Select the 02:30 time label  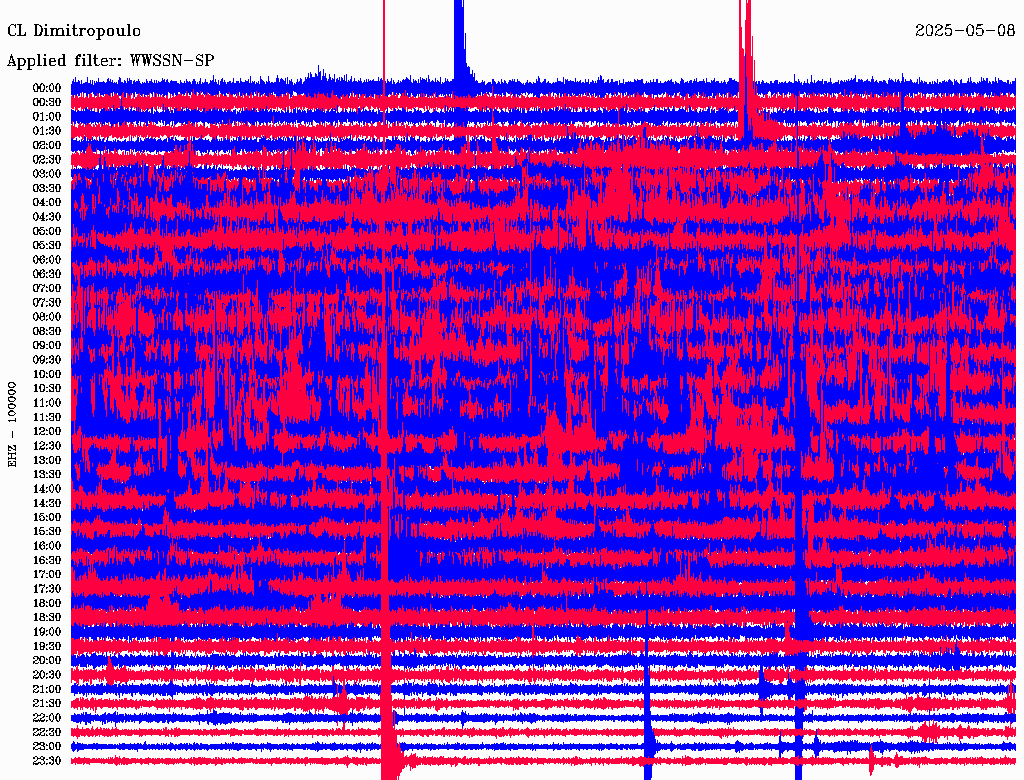click(x=47, y=160)
